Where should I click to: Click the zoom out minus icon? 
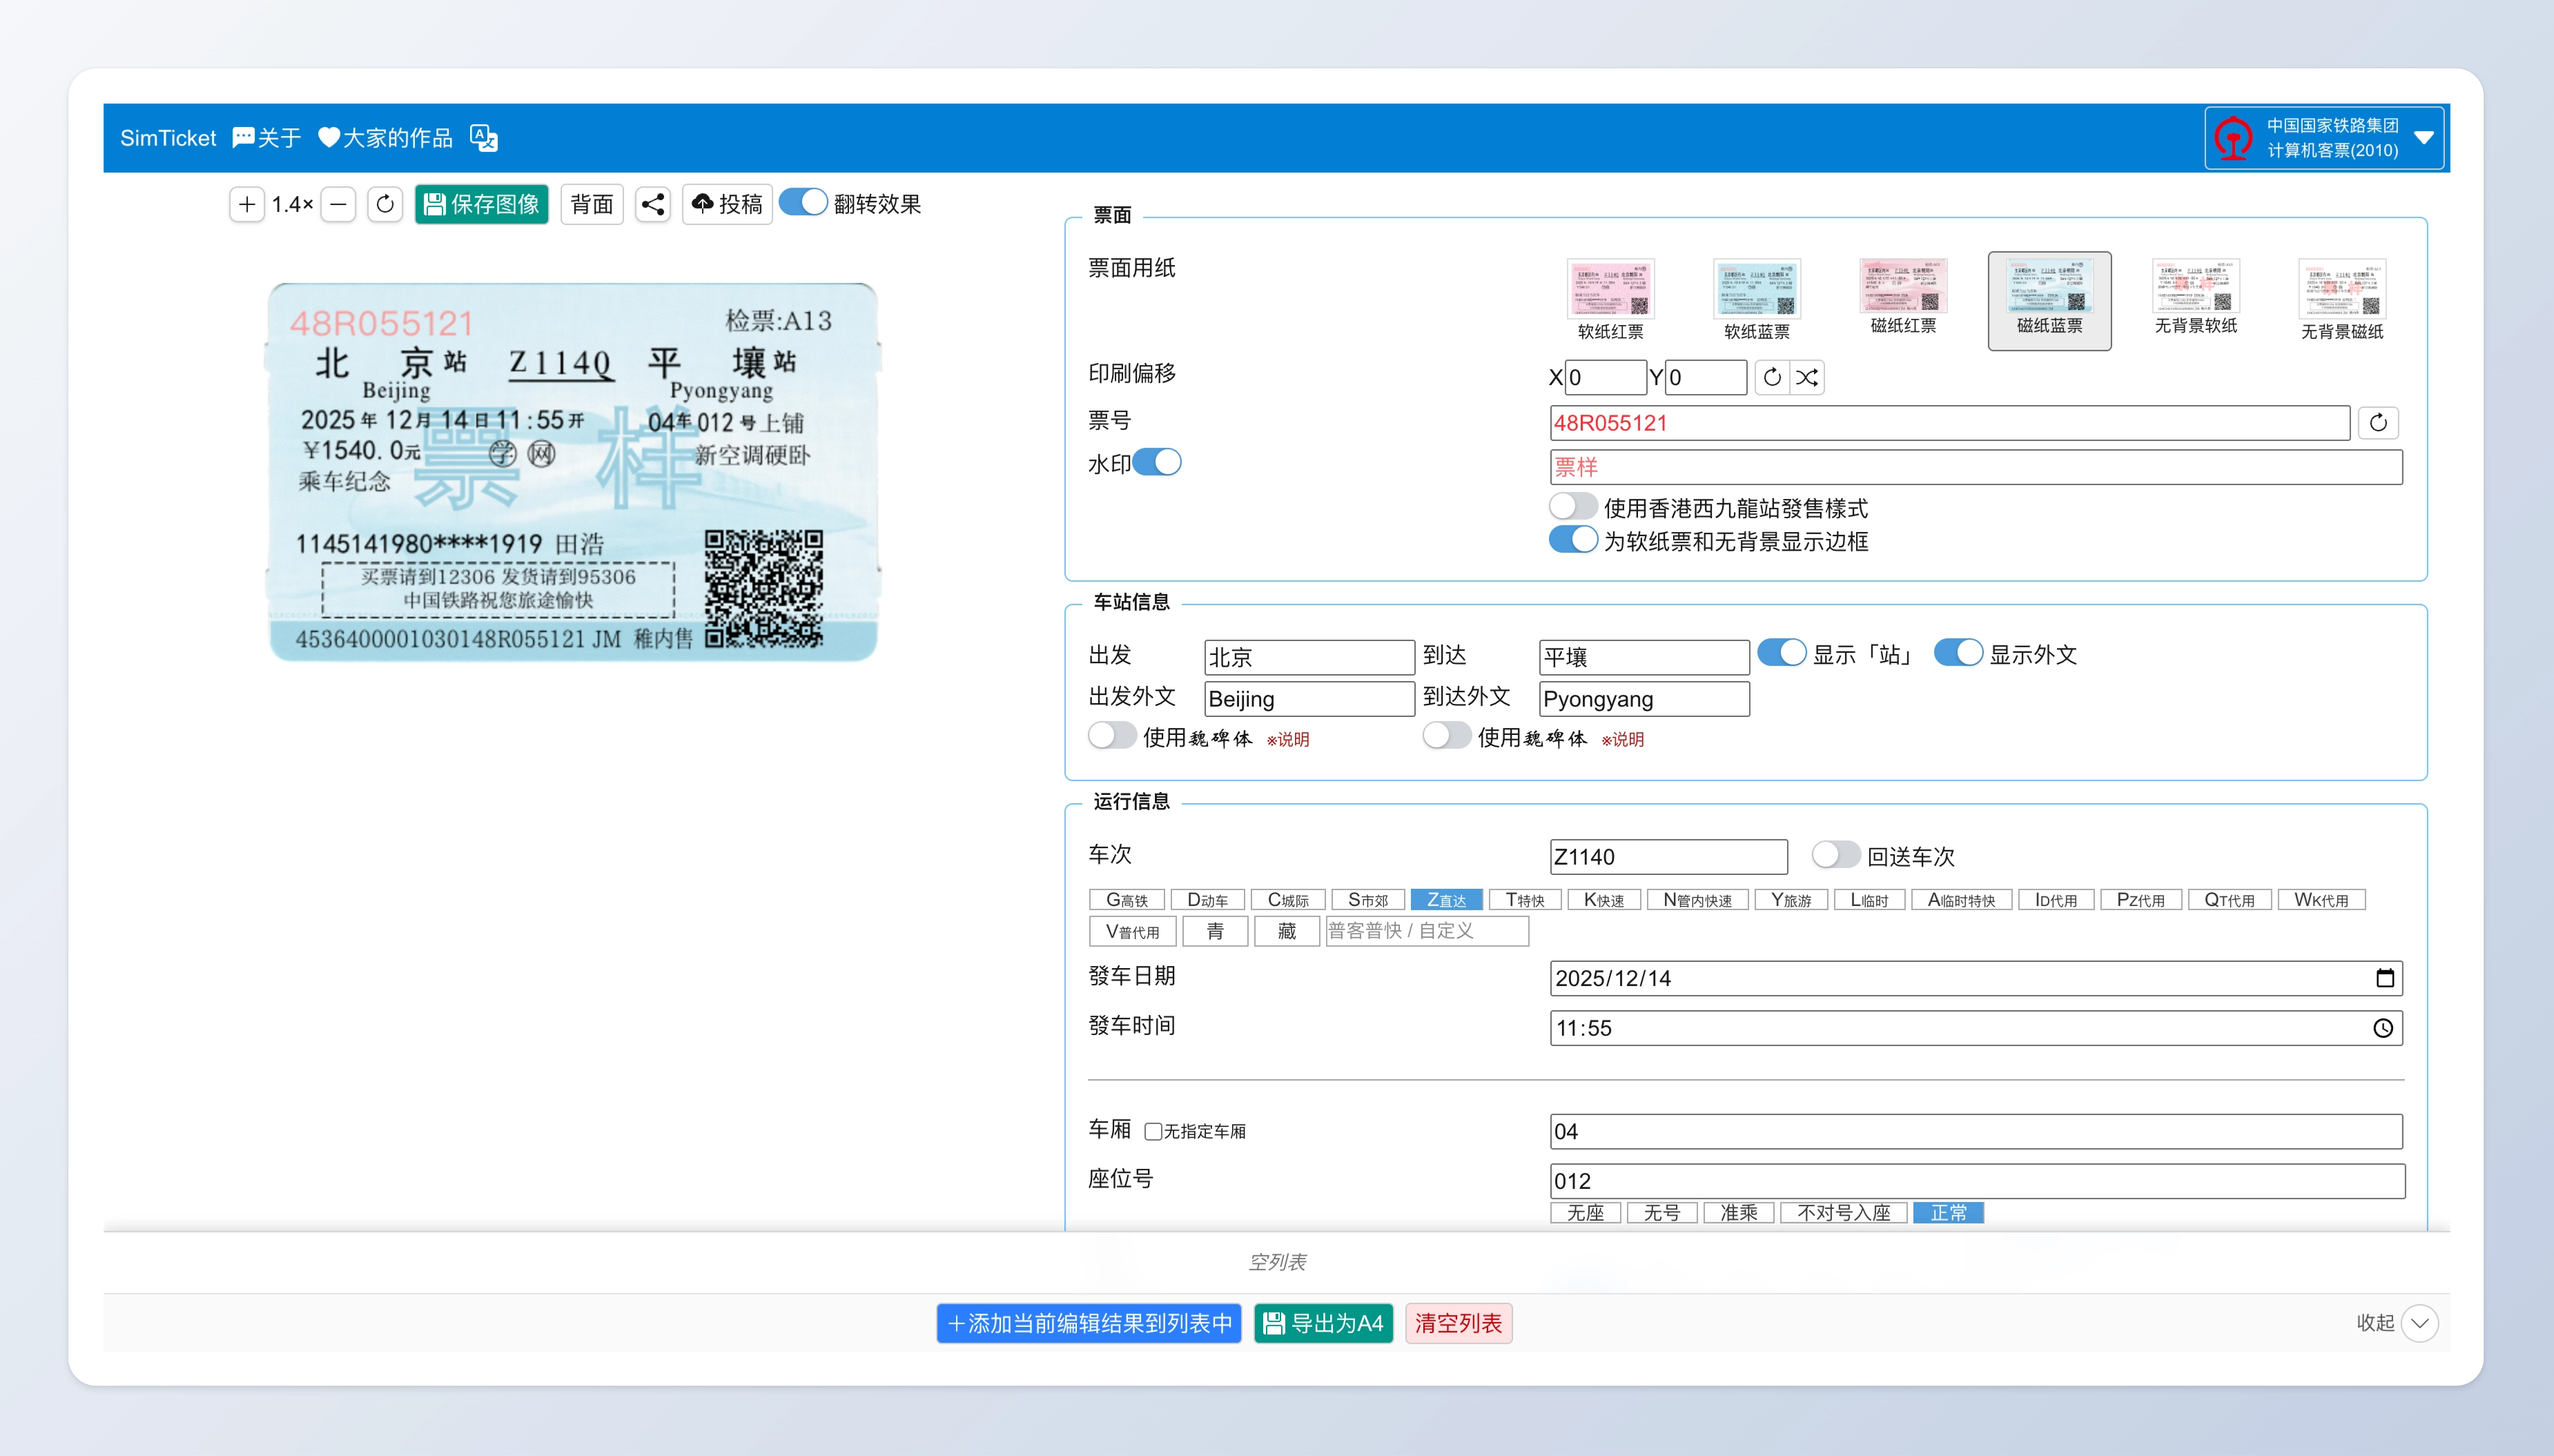click(x=339, y=204)
